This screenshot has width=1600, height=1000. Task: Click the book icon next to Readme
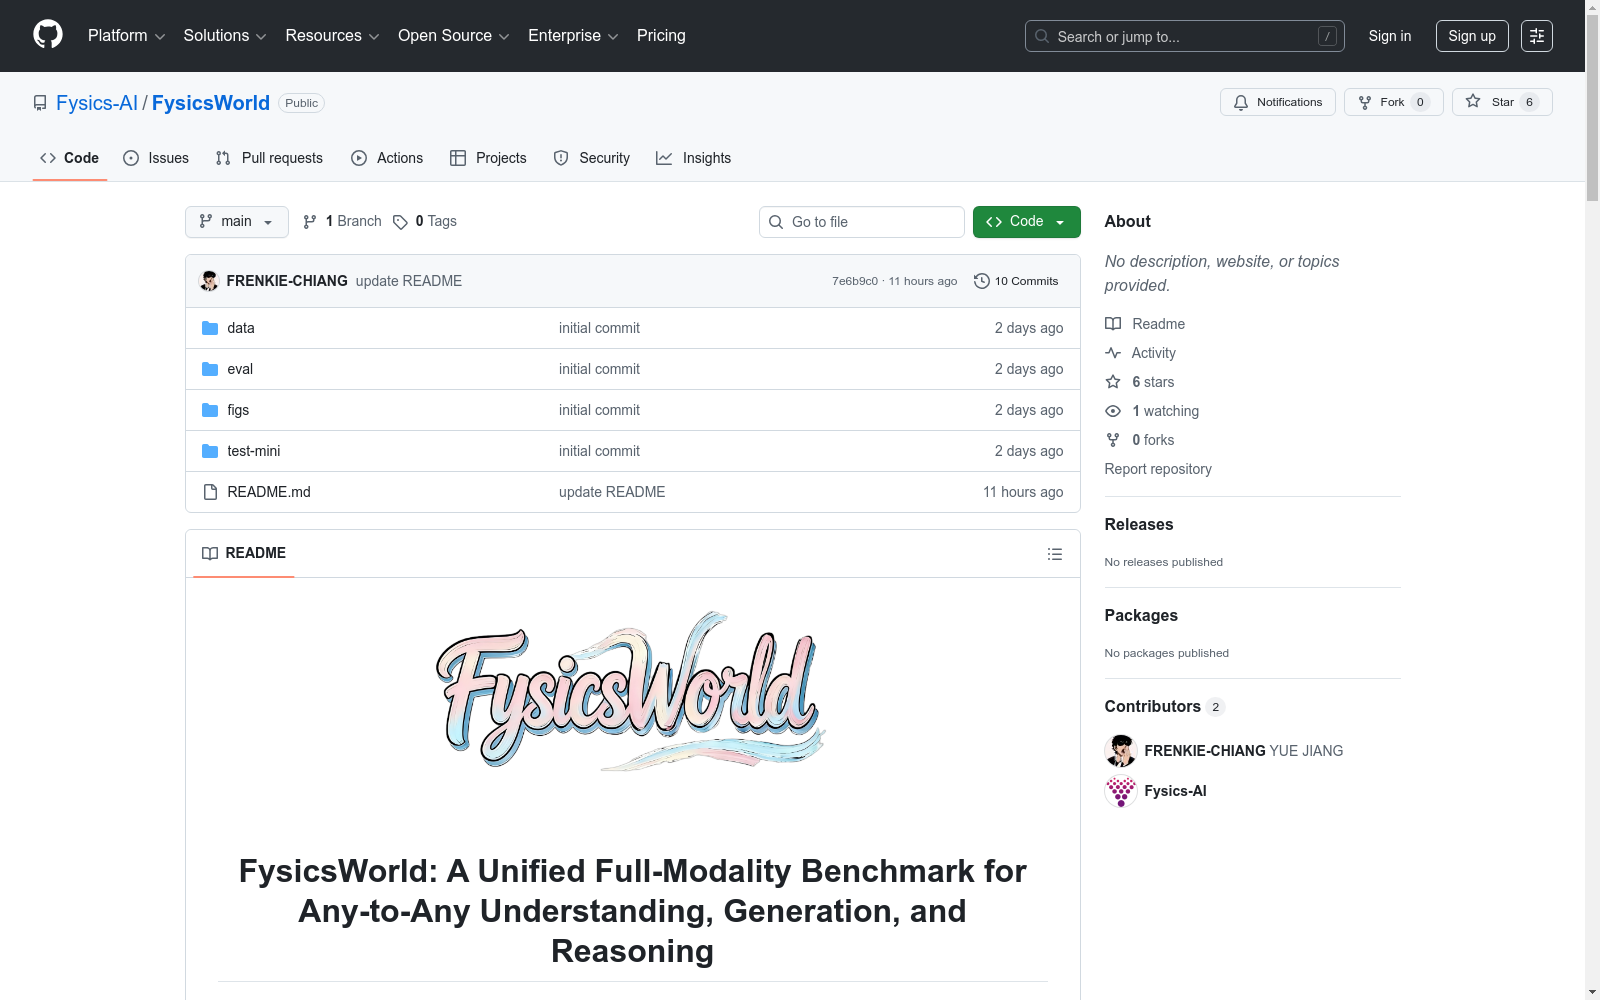click(x=1113, y=324)
